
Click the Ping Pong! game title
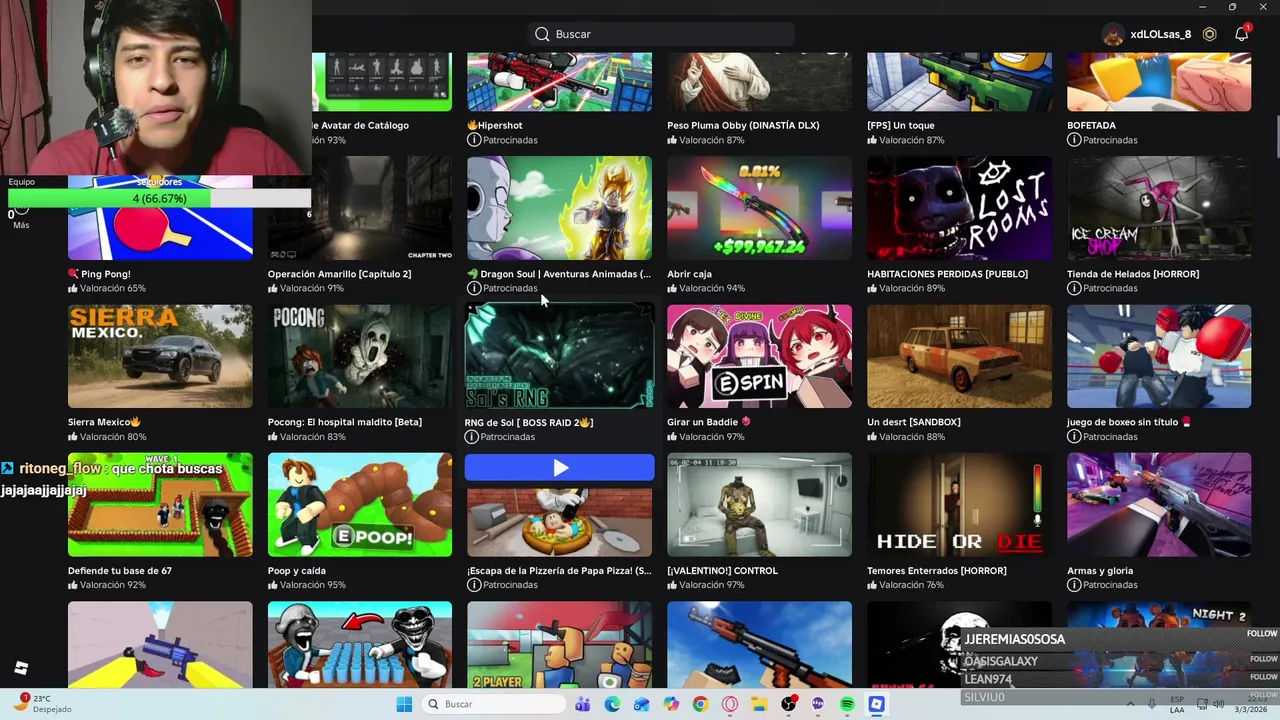pyautogui.click(x=99, y=274)
